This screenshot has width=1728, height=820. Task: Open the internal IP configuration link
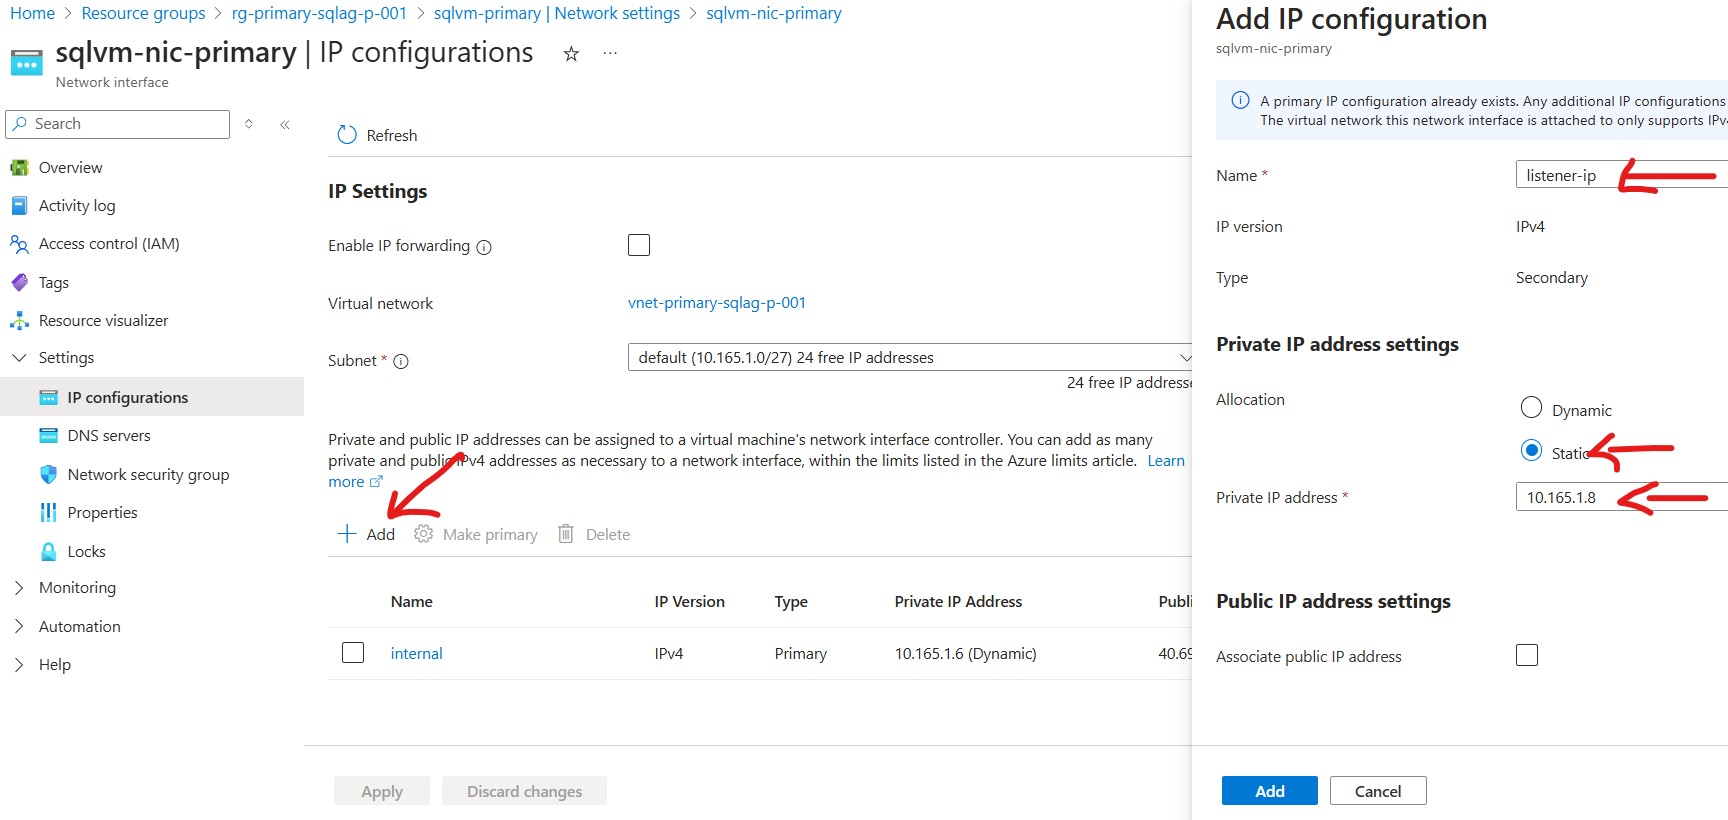coord(416,654)
